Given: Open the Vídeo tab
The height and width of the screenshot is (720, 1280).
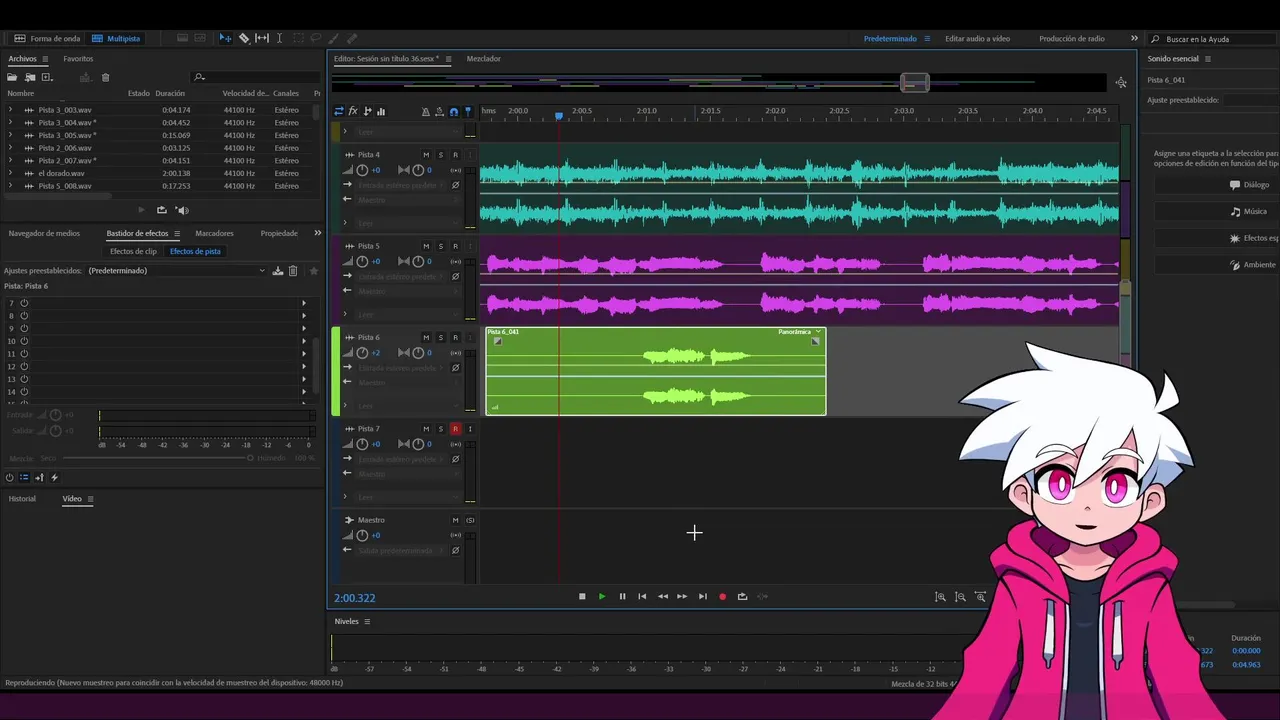Looking at the screenshot, I should pyautogui.click(x=72, y=498).
